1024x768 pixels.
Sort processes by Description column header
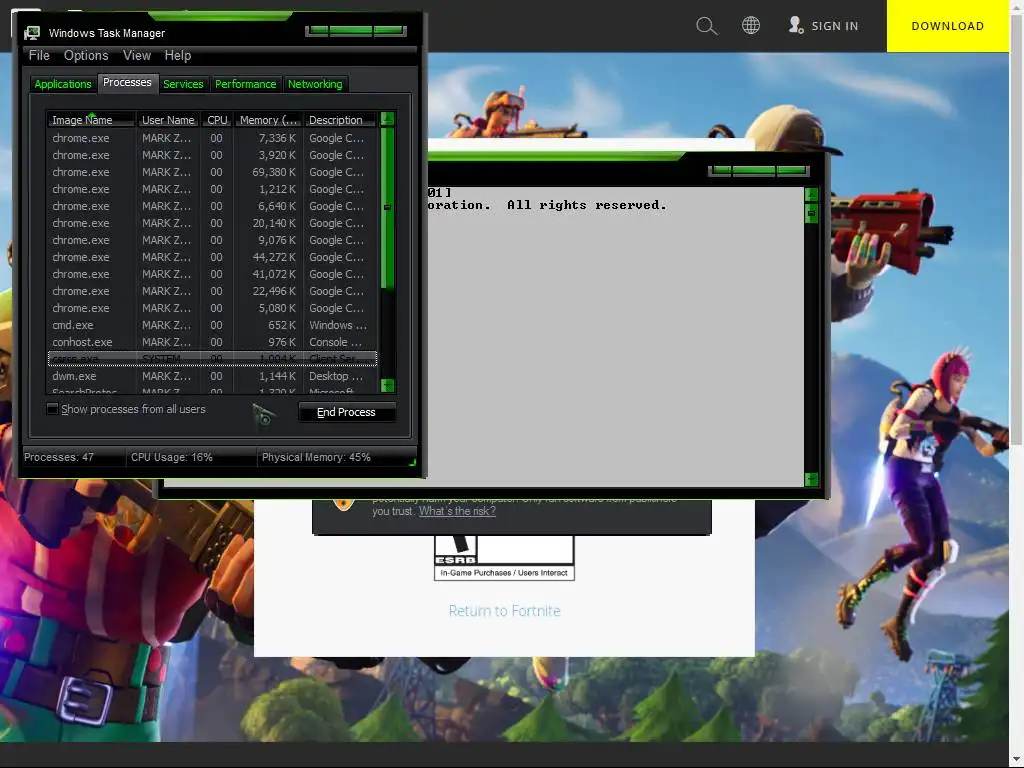(340, 120)
